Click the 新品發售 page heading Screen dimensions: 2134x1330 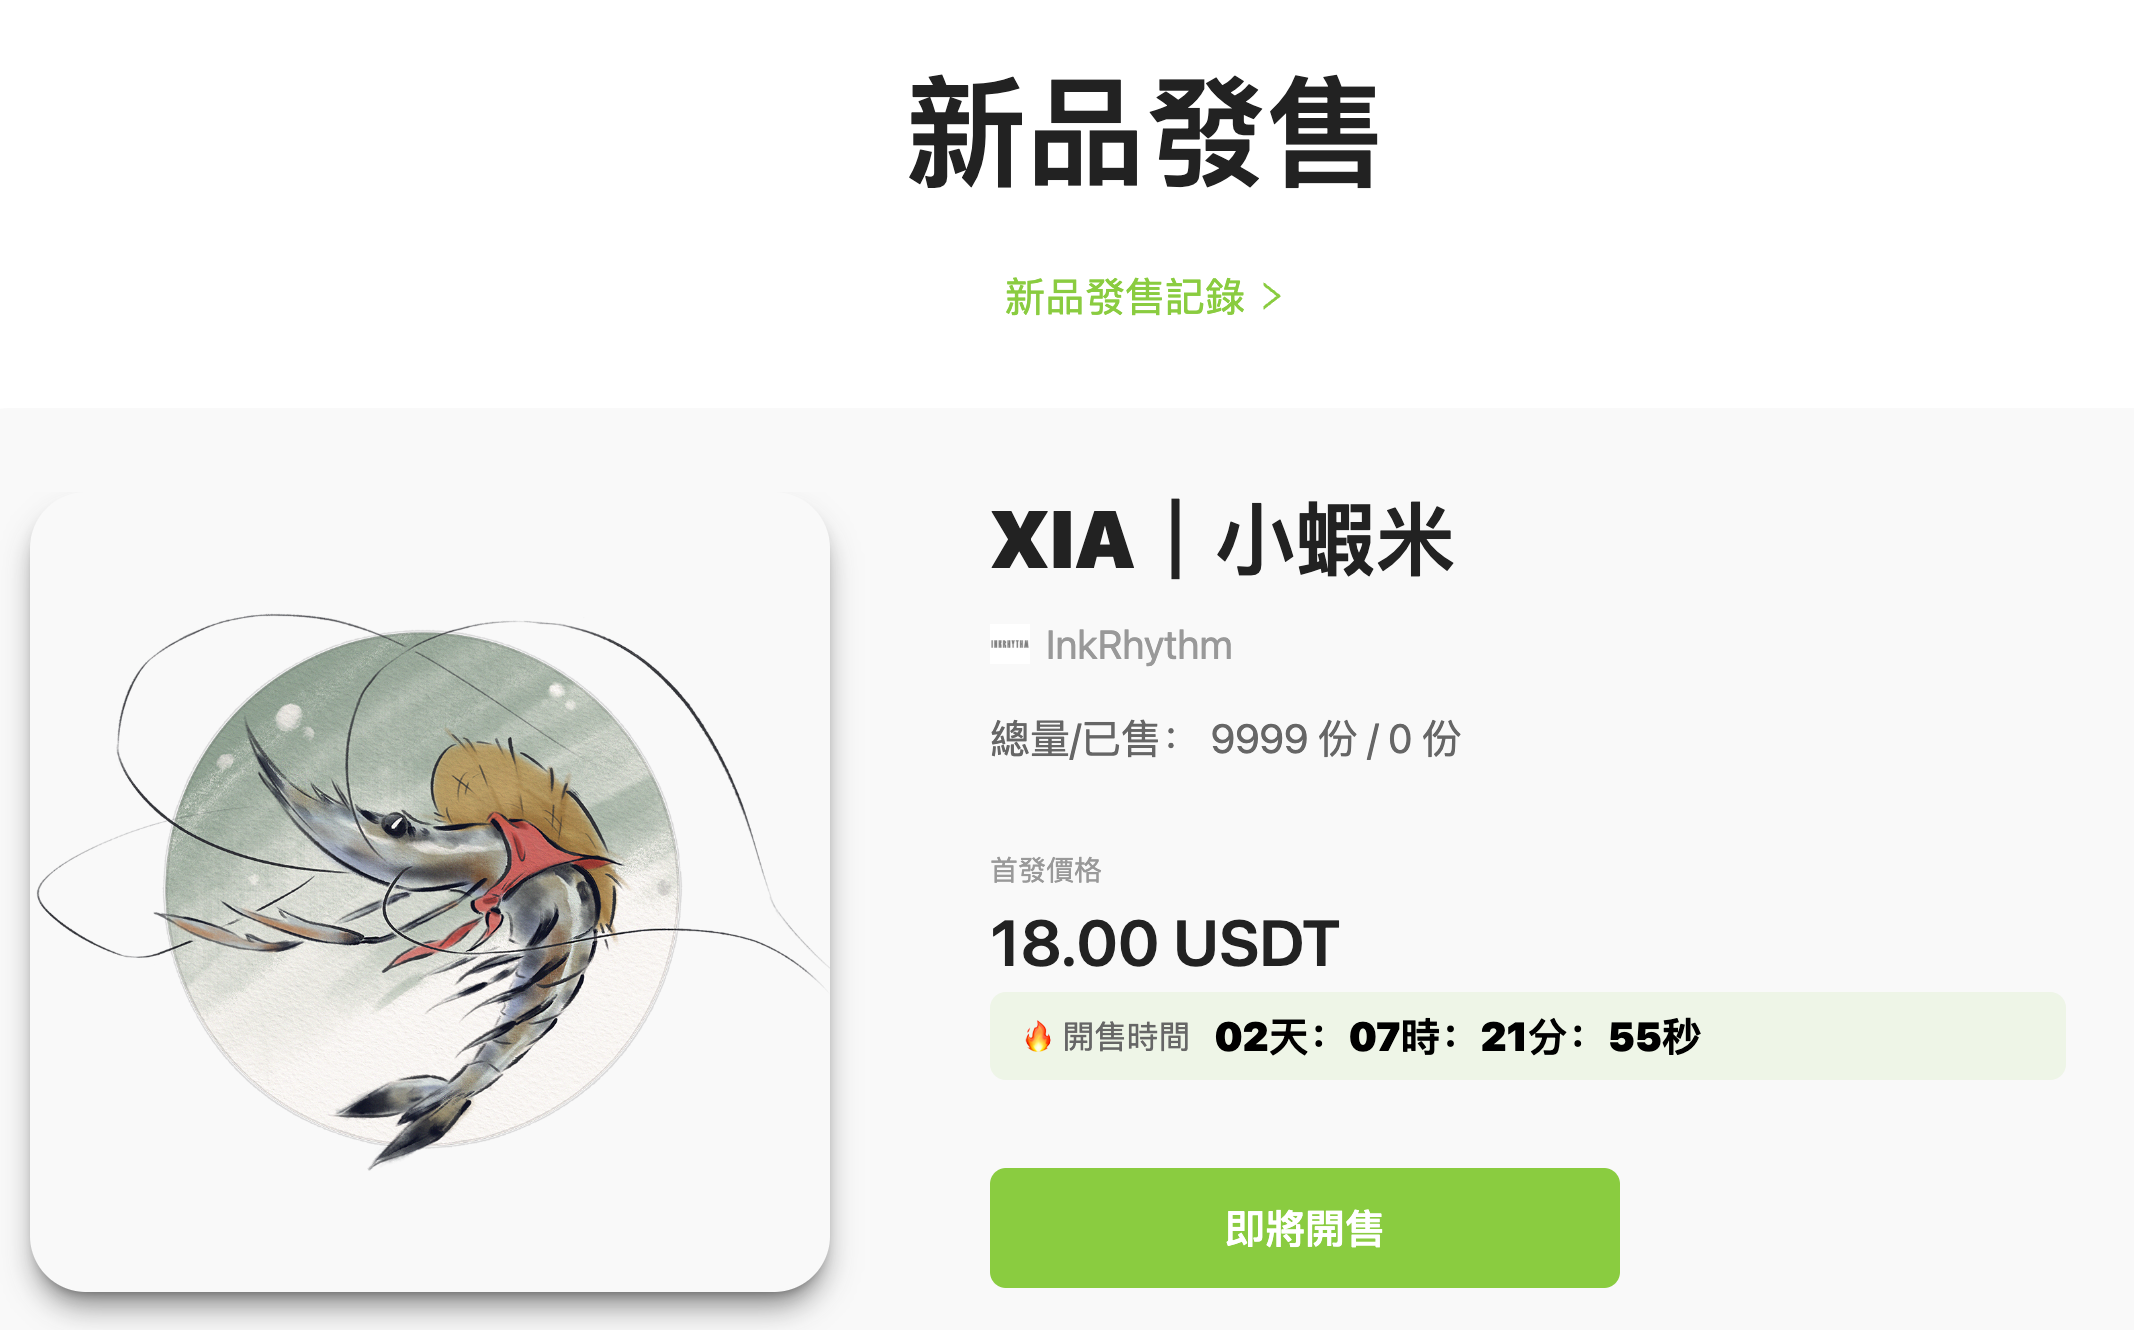[1144, 133]
